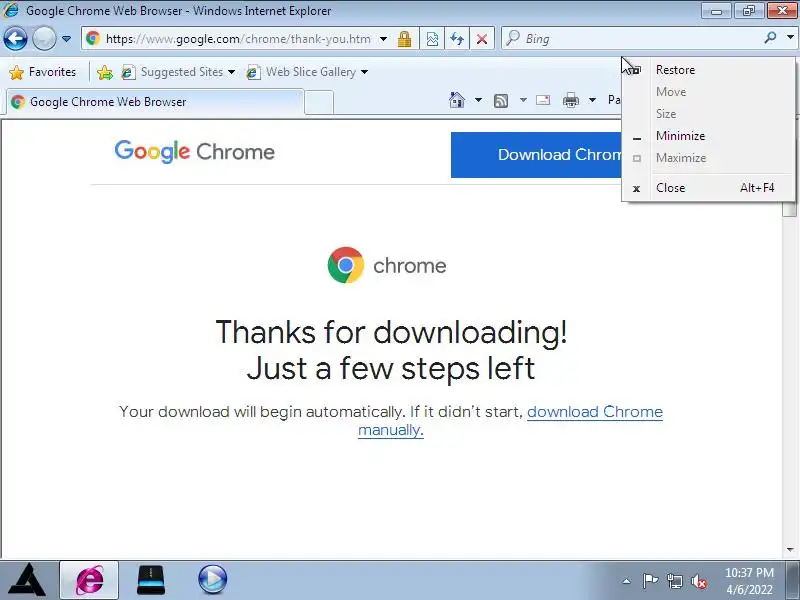Screen dimensions: 800x600
Task: Click the Forward navigation button
Action: [44, 39]
